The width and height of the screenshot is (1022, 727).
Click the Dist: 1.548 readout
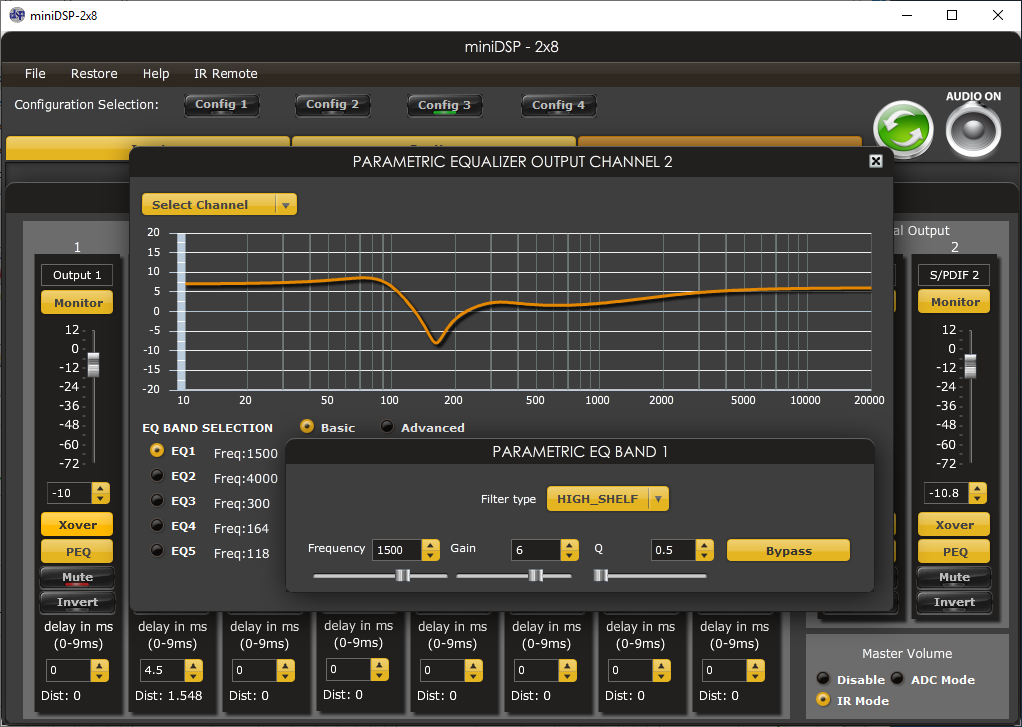(x=169, y=696)
